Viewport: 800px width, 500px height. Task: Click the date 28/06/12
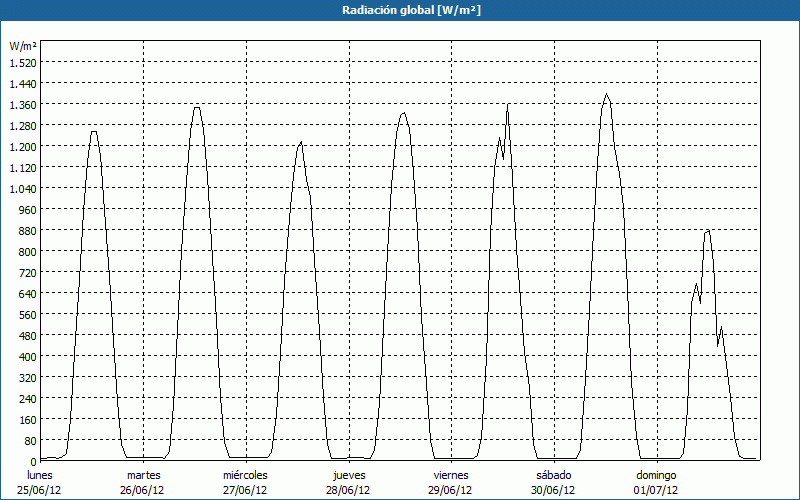tap(348, 490)
